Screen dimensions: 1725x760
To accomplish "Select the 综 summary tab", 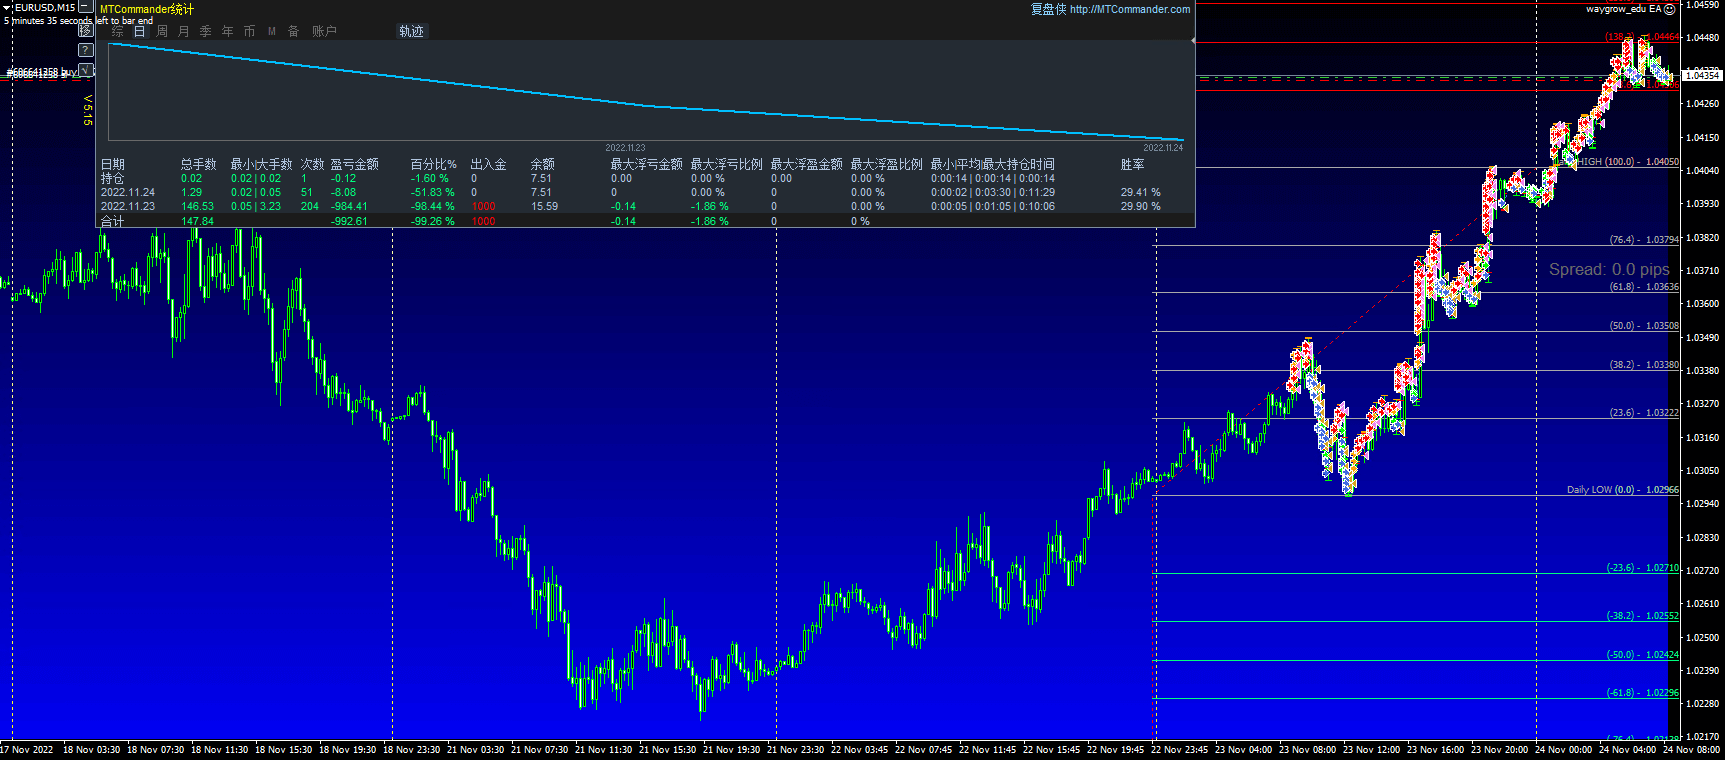I will click(x=117, y=32).
